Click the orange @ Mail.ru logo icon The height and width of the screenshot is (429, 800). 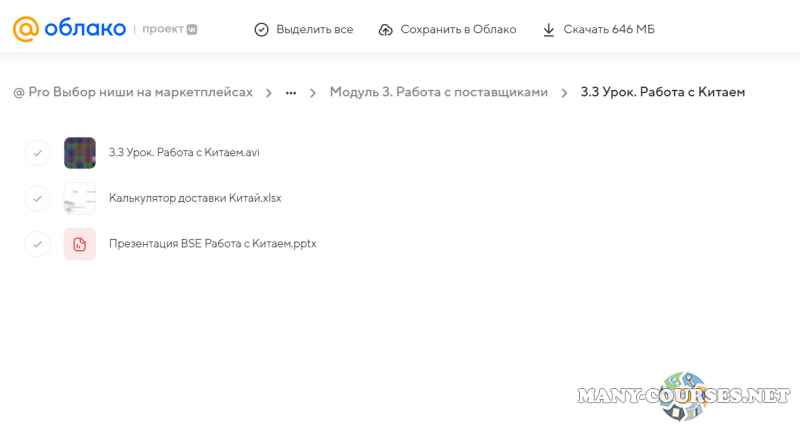25,29
